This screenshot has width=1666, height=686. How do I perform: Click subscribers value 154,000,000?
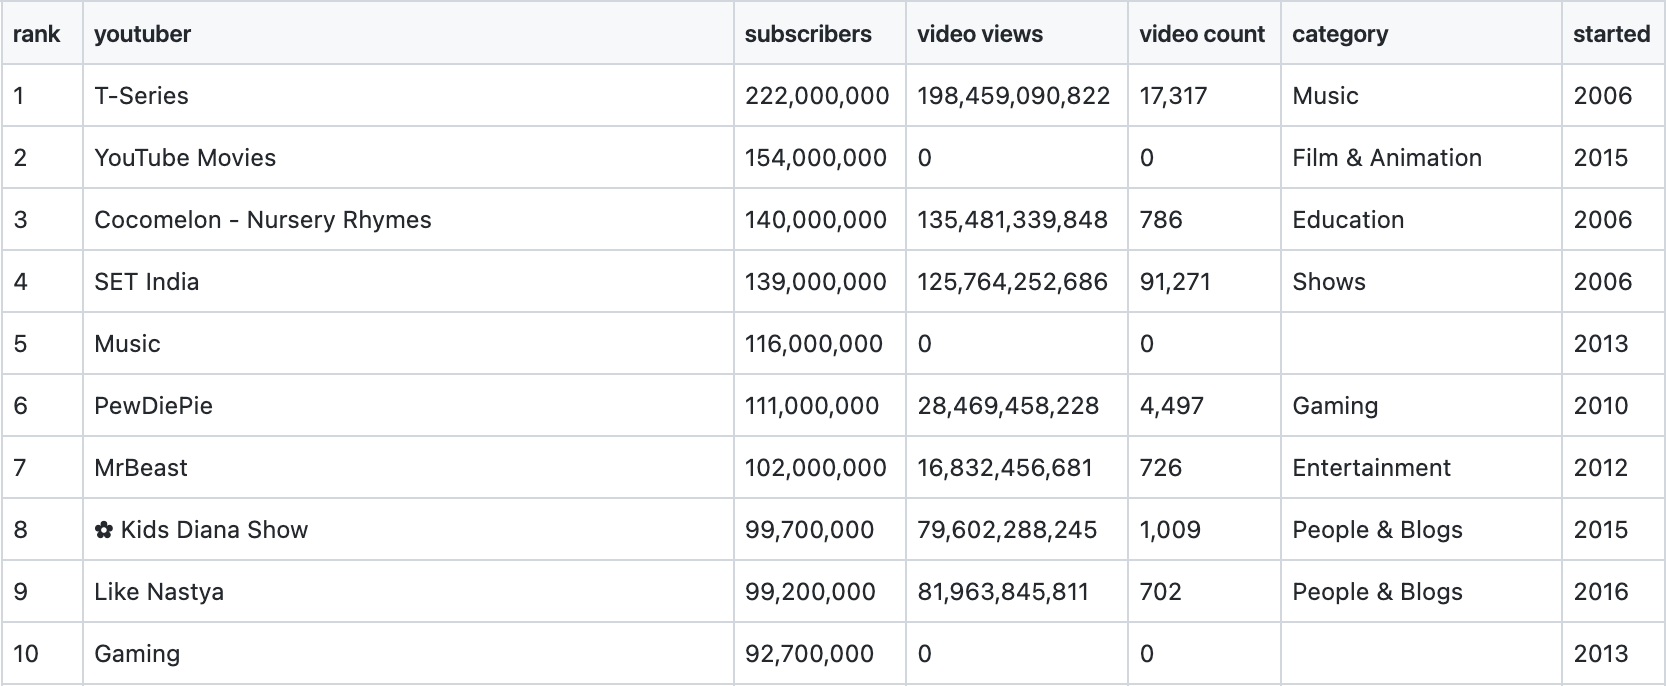coord(815,158)
